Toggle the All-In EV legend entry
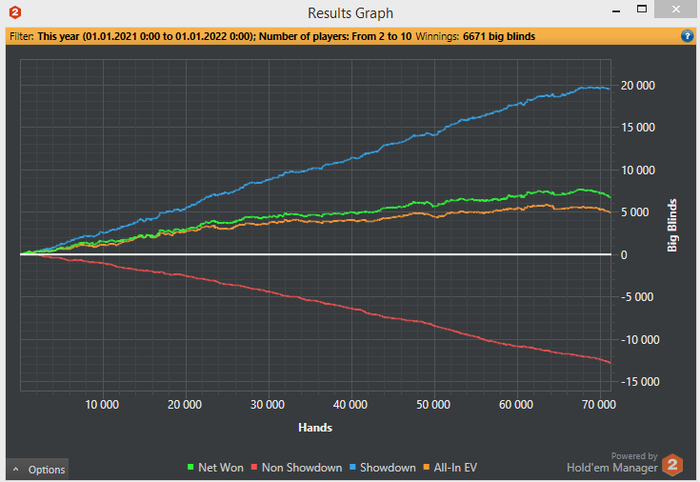 pos(450,467)
